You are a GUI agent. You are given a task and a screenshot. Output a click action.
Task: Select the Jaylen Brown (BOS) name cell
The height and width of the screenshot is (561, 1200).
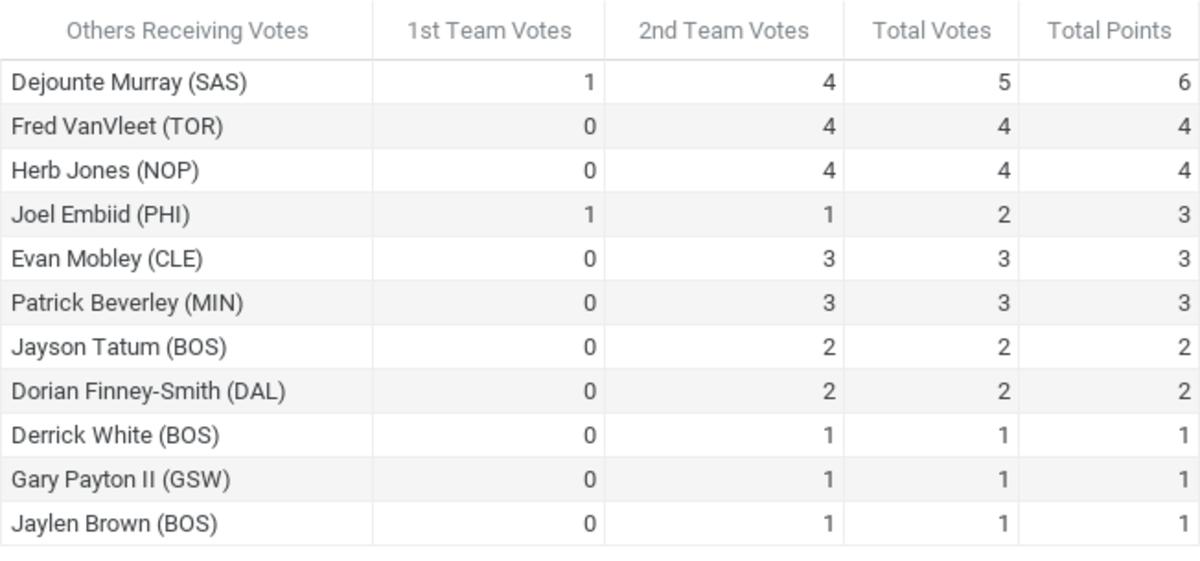pos(114,523)
